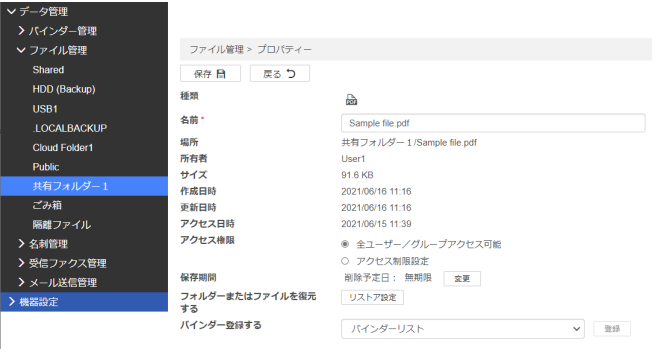656x360 pixels.
Task: Collapse the ファイル管理 section arrow
Action: point(21,50)
